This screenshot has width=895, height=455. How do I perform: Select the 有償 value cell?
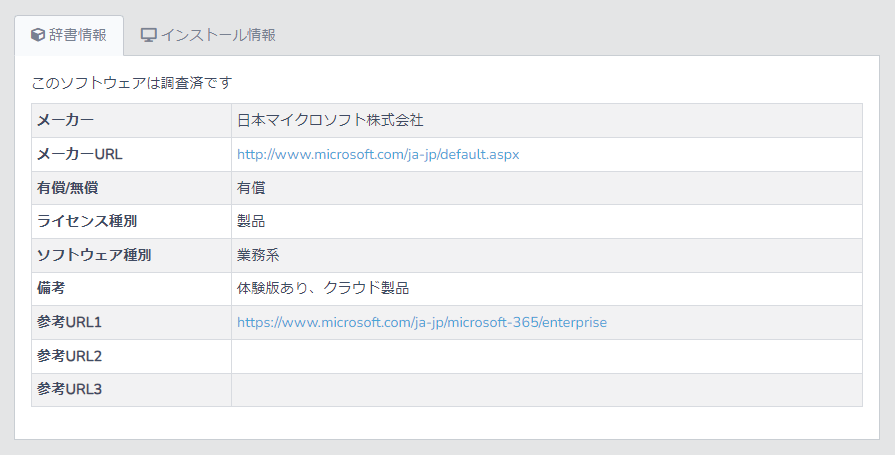tap(547, 188)
